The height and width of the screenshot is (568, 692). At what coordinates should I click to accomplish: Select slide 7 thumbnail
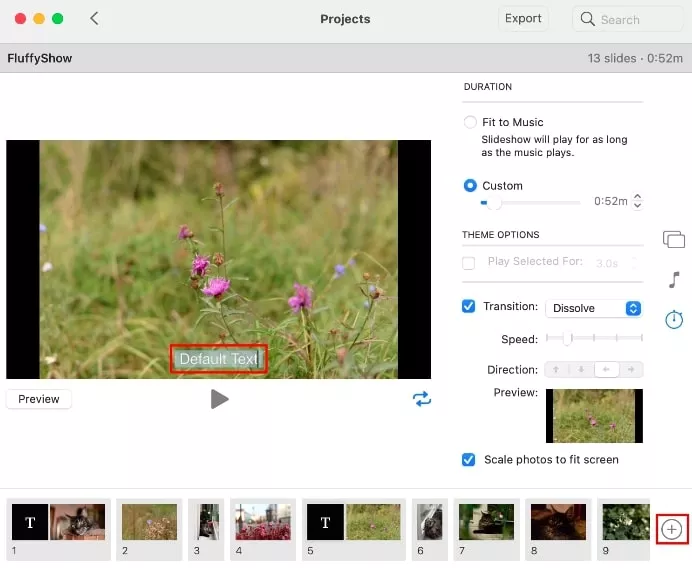[486, 522]
